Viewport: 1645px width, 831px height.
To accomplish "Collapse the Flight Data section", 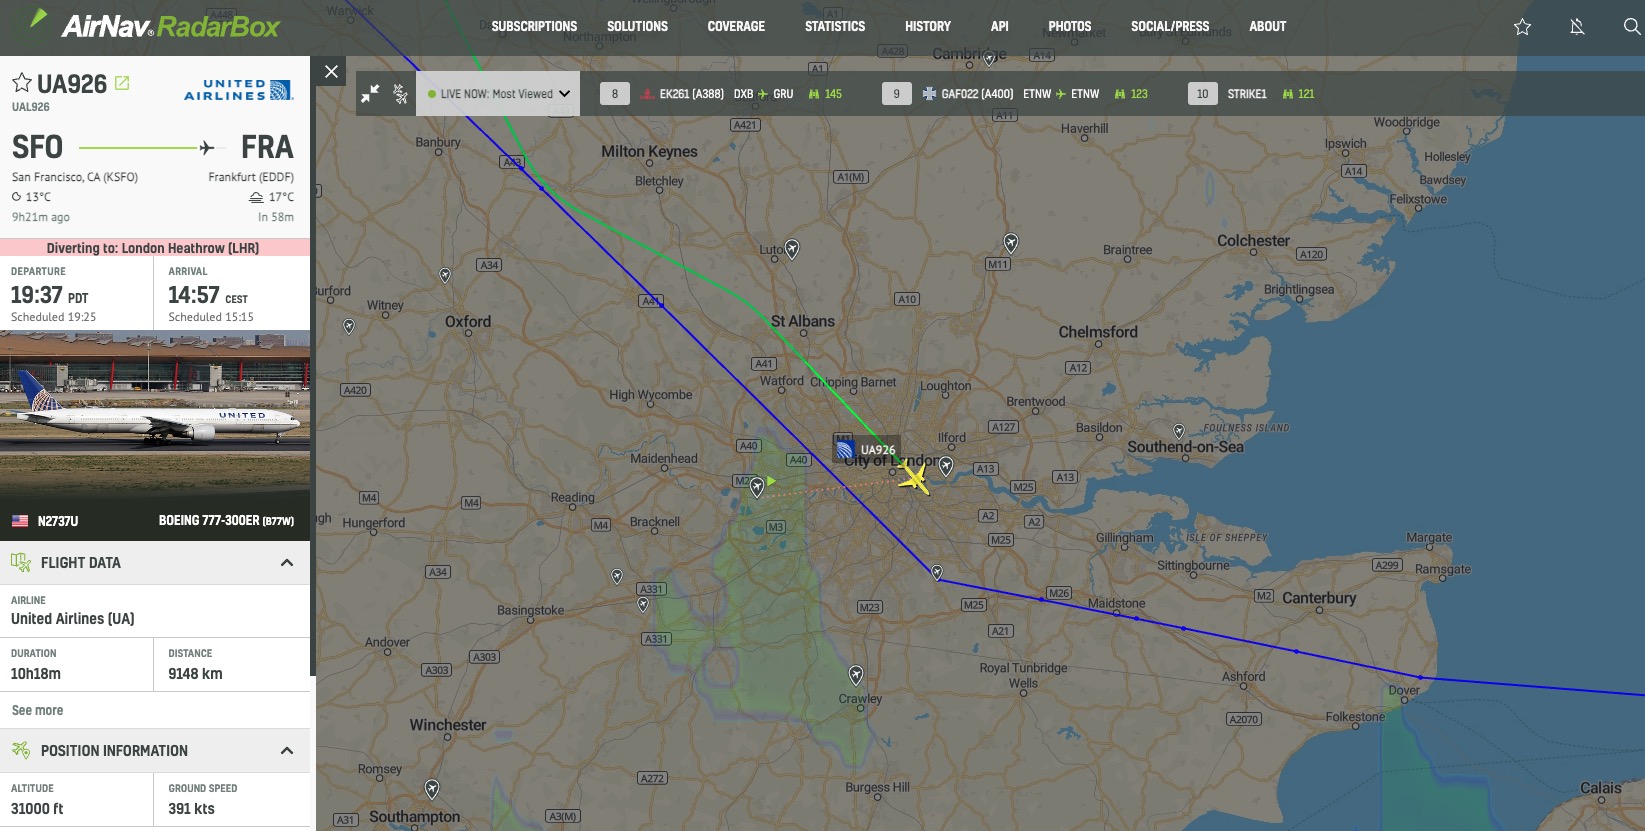I will pyautogui.click(x=287, y=563).
